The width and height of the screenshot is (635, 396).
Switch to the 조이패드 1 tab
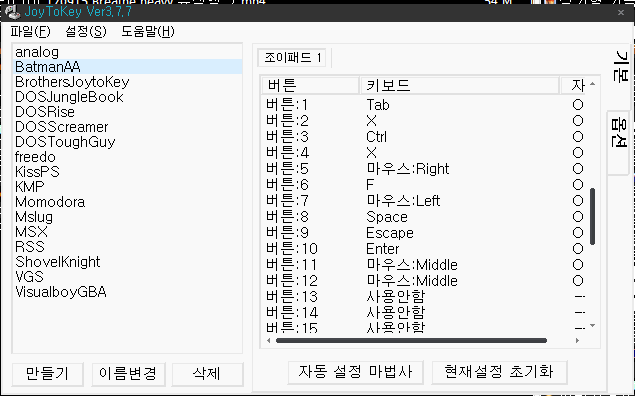click(292, 57)
